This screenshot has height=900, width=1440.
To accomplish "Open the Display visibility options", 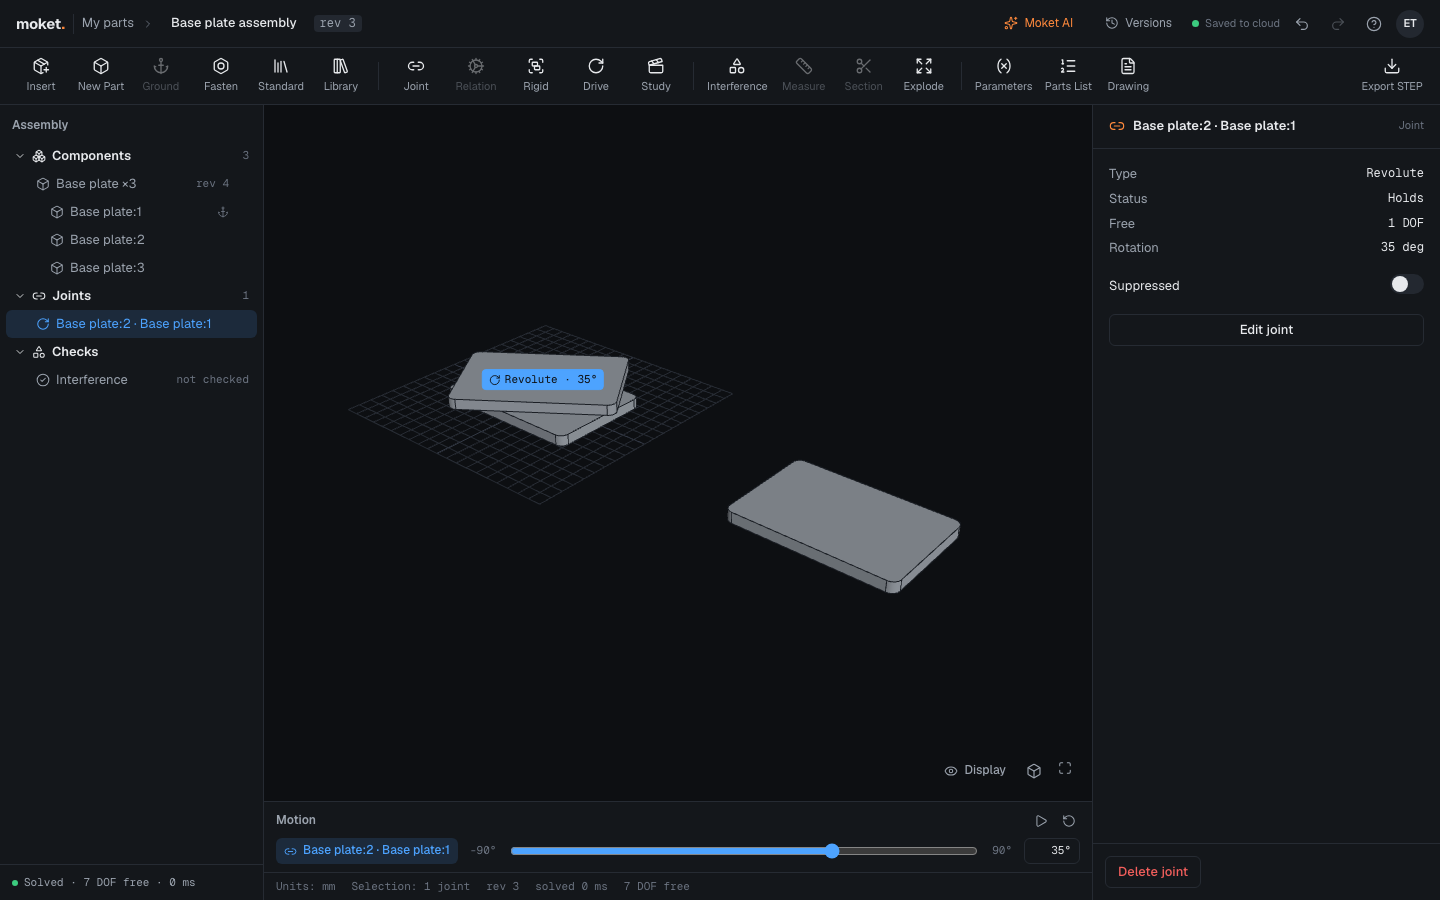I will [x=975, y=770].
